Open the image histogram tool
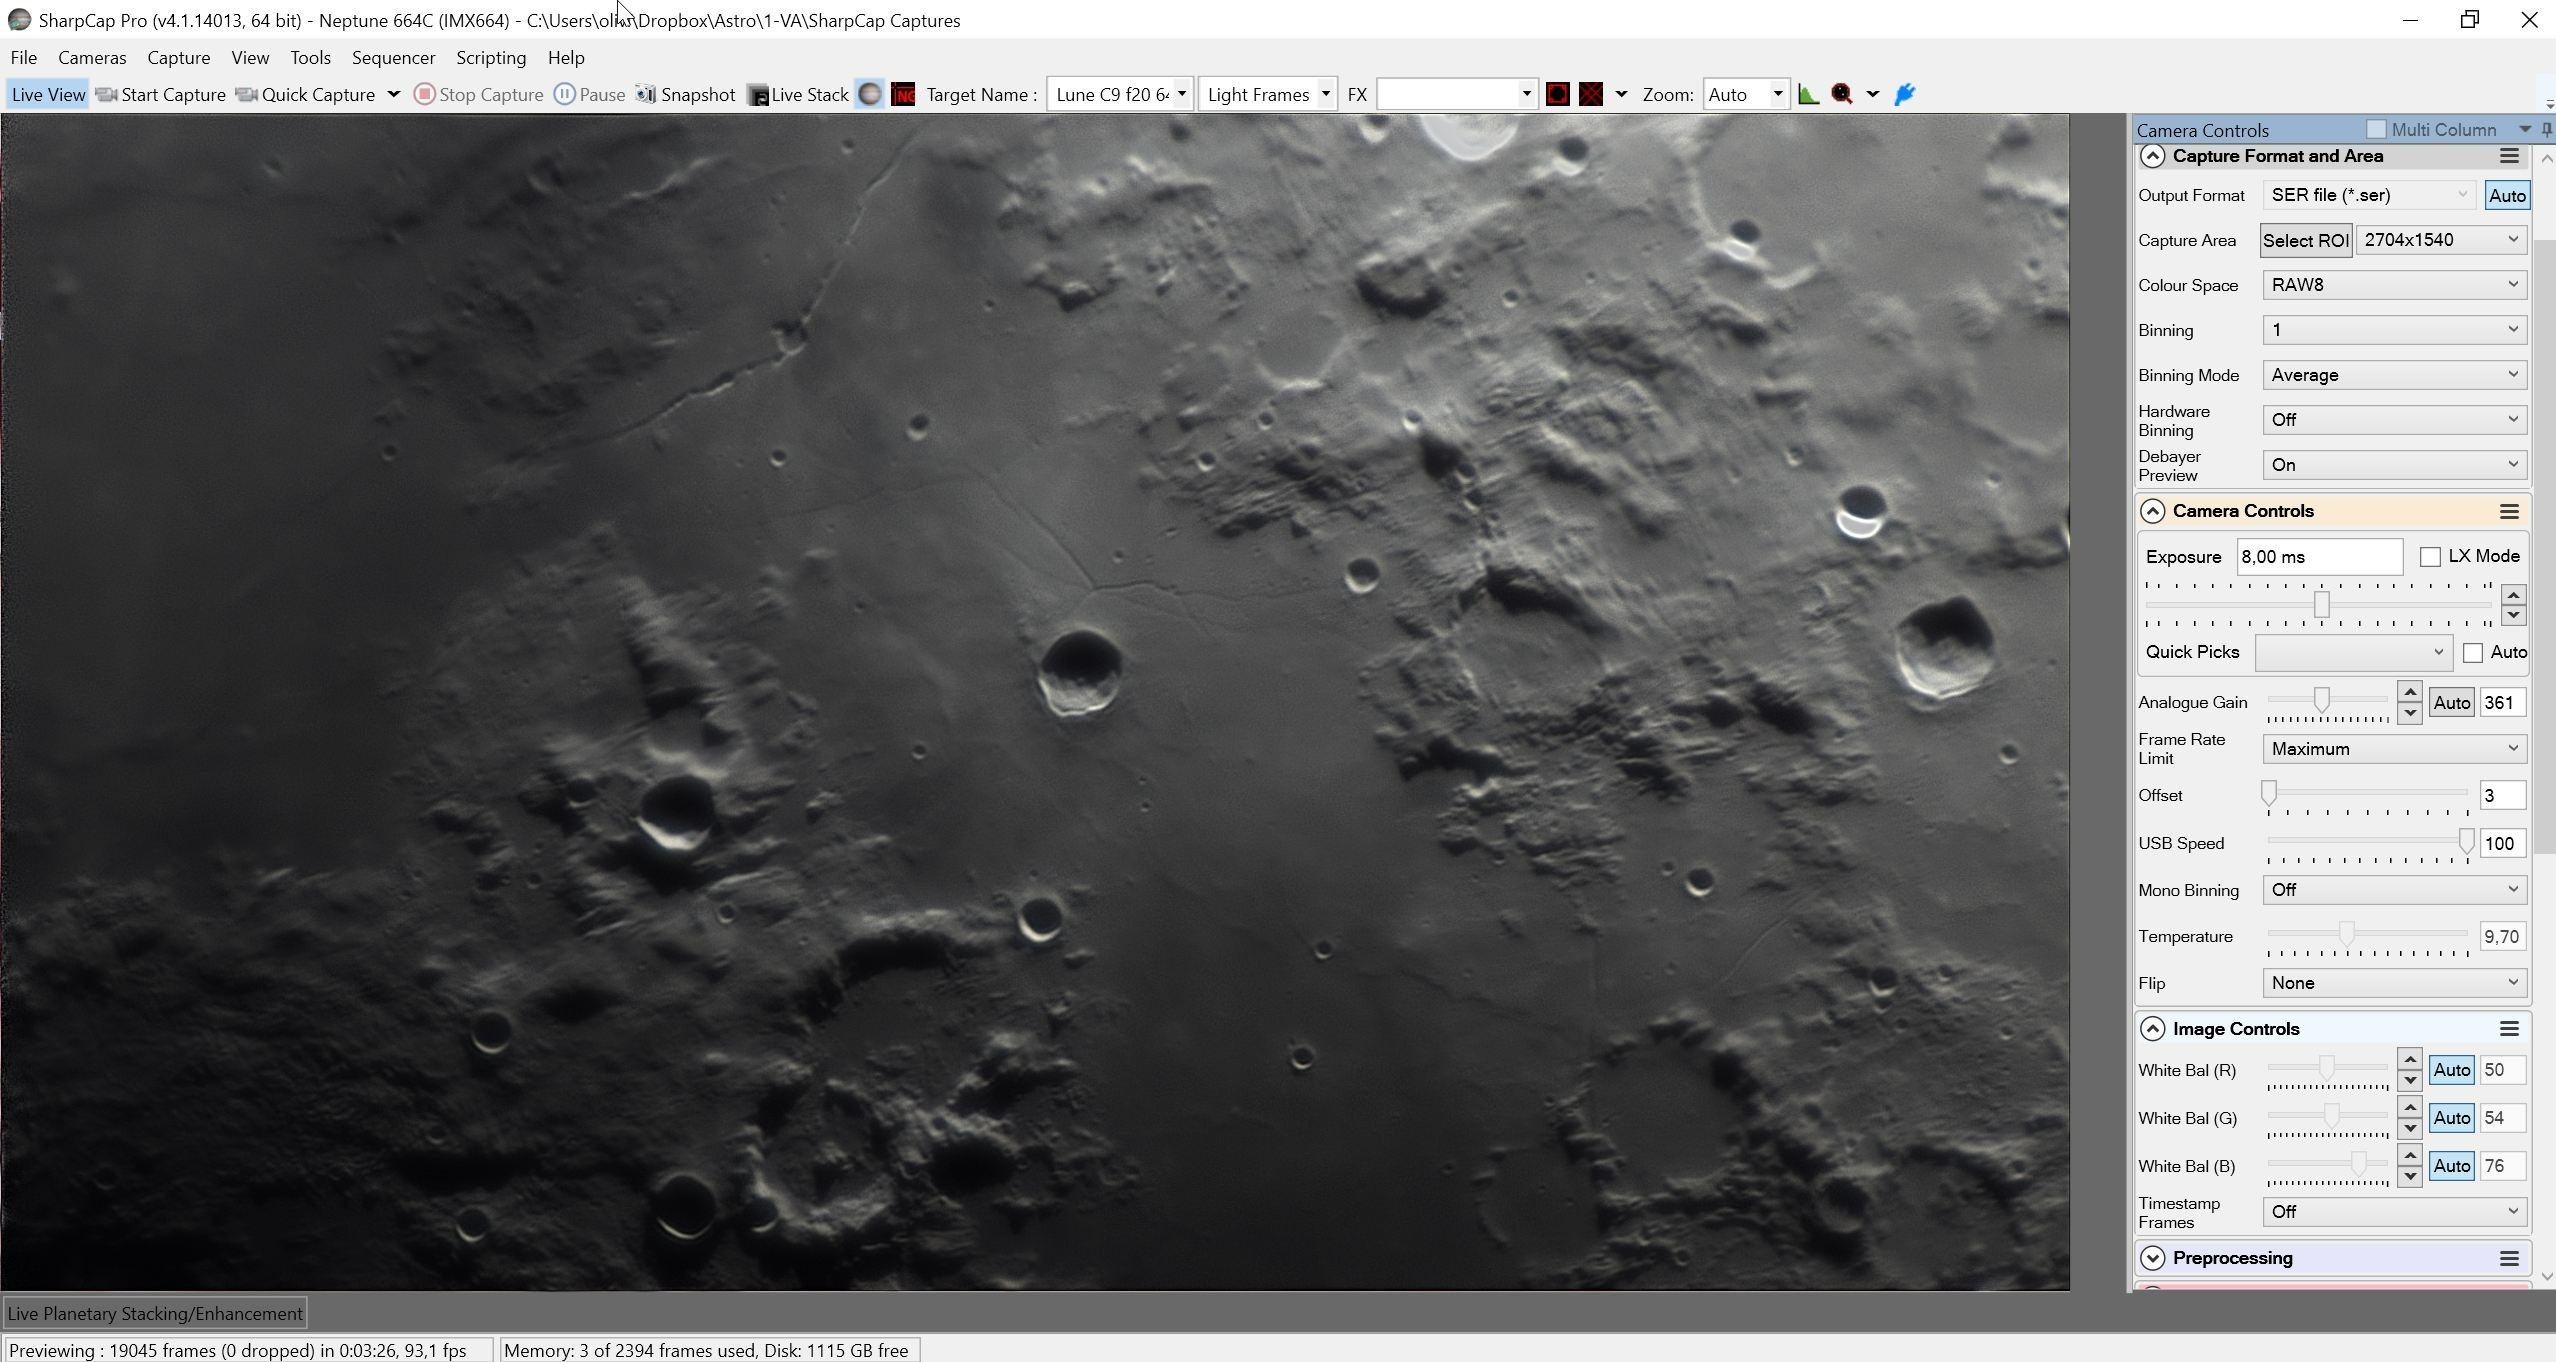The width and height of the screenshot is (2556, 1362). 1808,94
